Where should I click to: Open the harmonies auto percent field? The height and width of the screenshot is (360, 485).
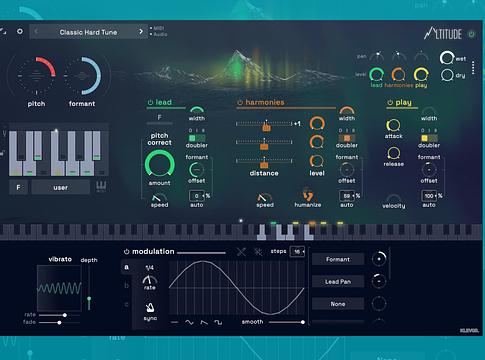point(347,196)
